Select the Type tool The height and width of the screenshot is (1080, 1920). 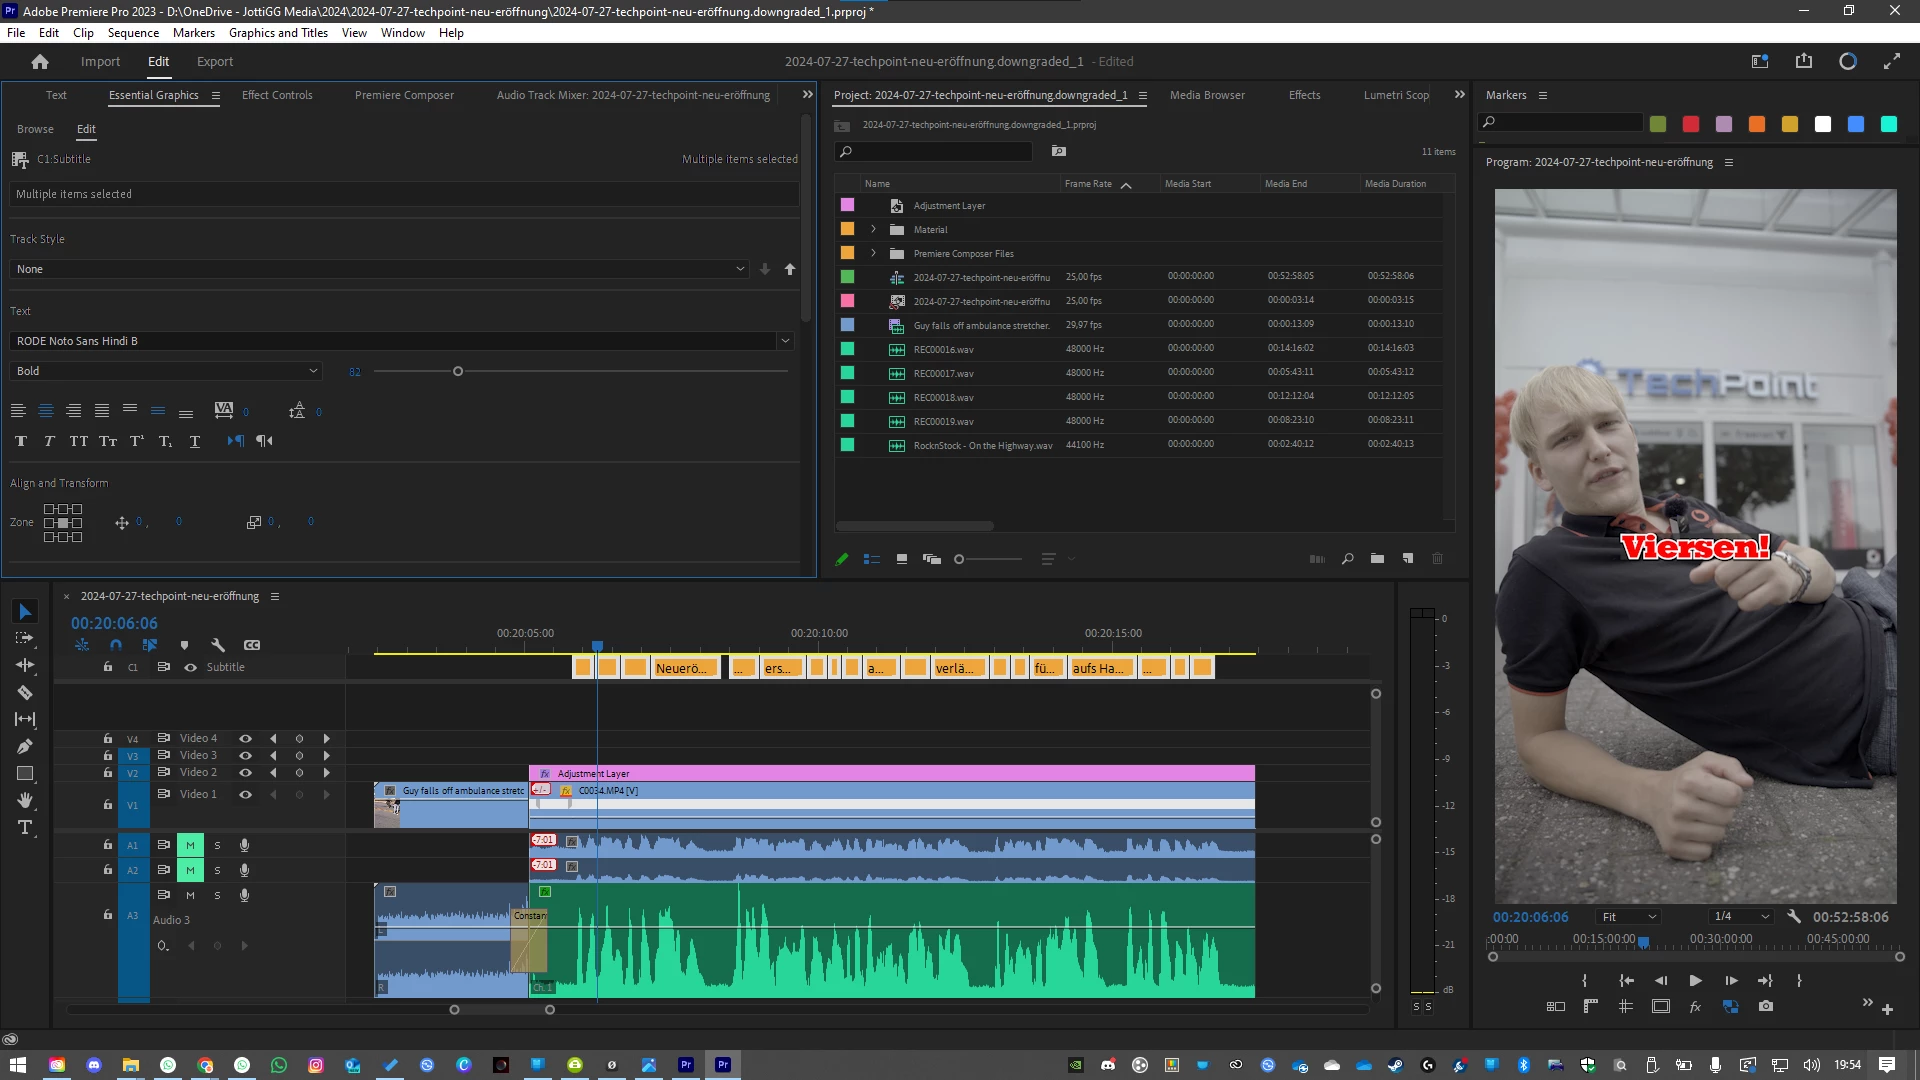[x=25, y=827]
